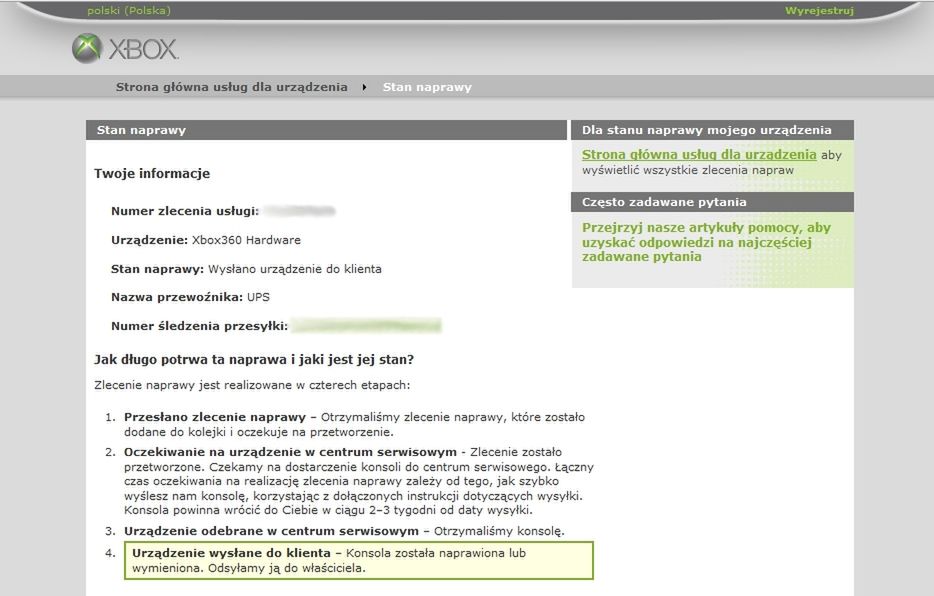This screenshot has width=934, height=596.
Task: Click Dla stanu naprawy mojego urządzenia header
Action: [712, 130]
